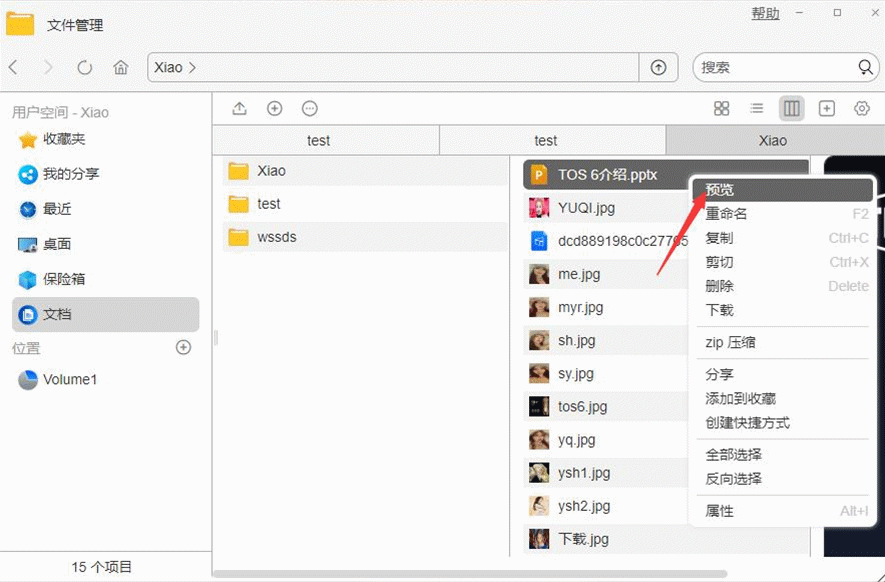Choose 复制 (Copy) in context menu
The height and width of the screenshot is (582, 885).
point(782,238)
